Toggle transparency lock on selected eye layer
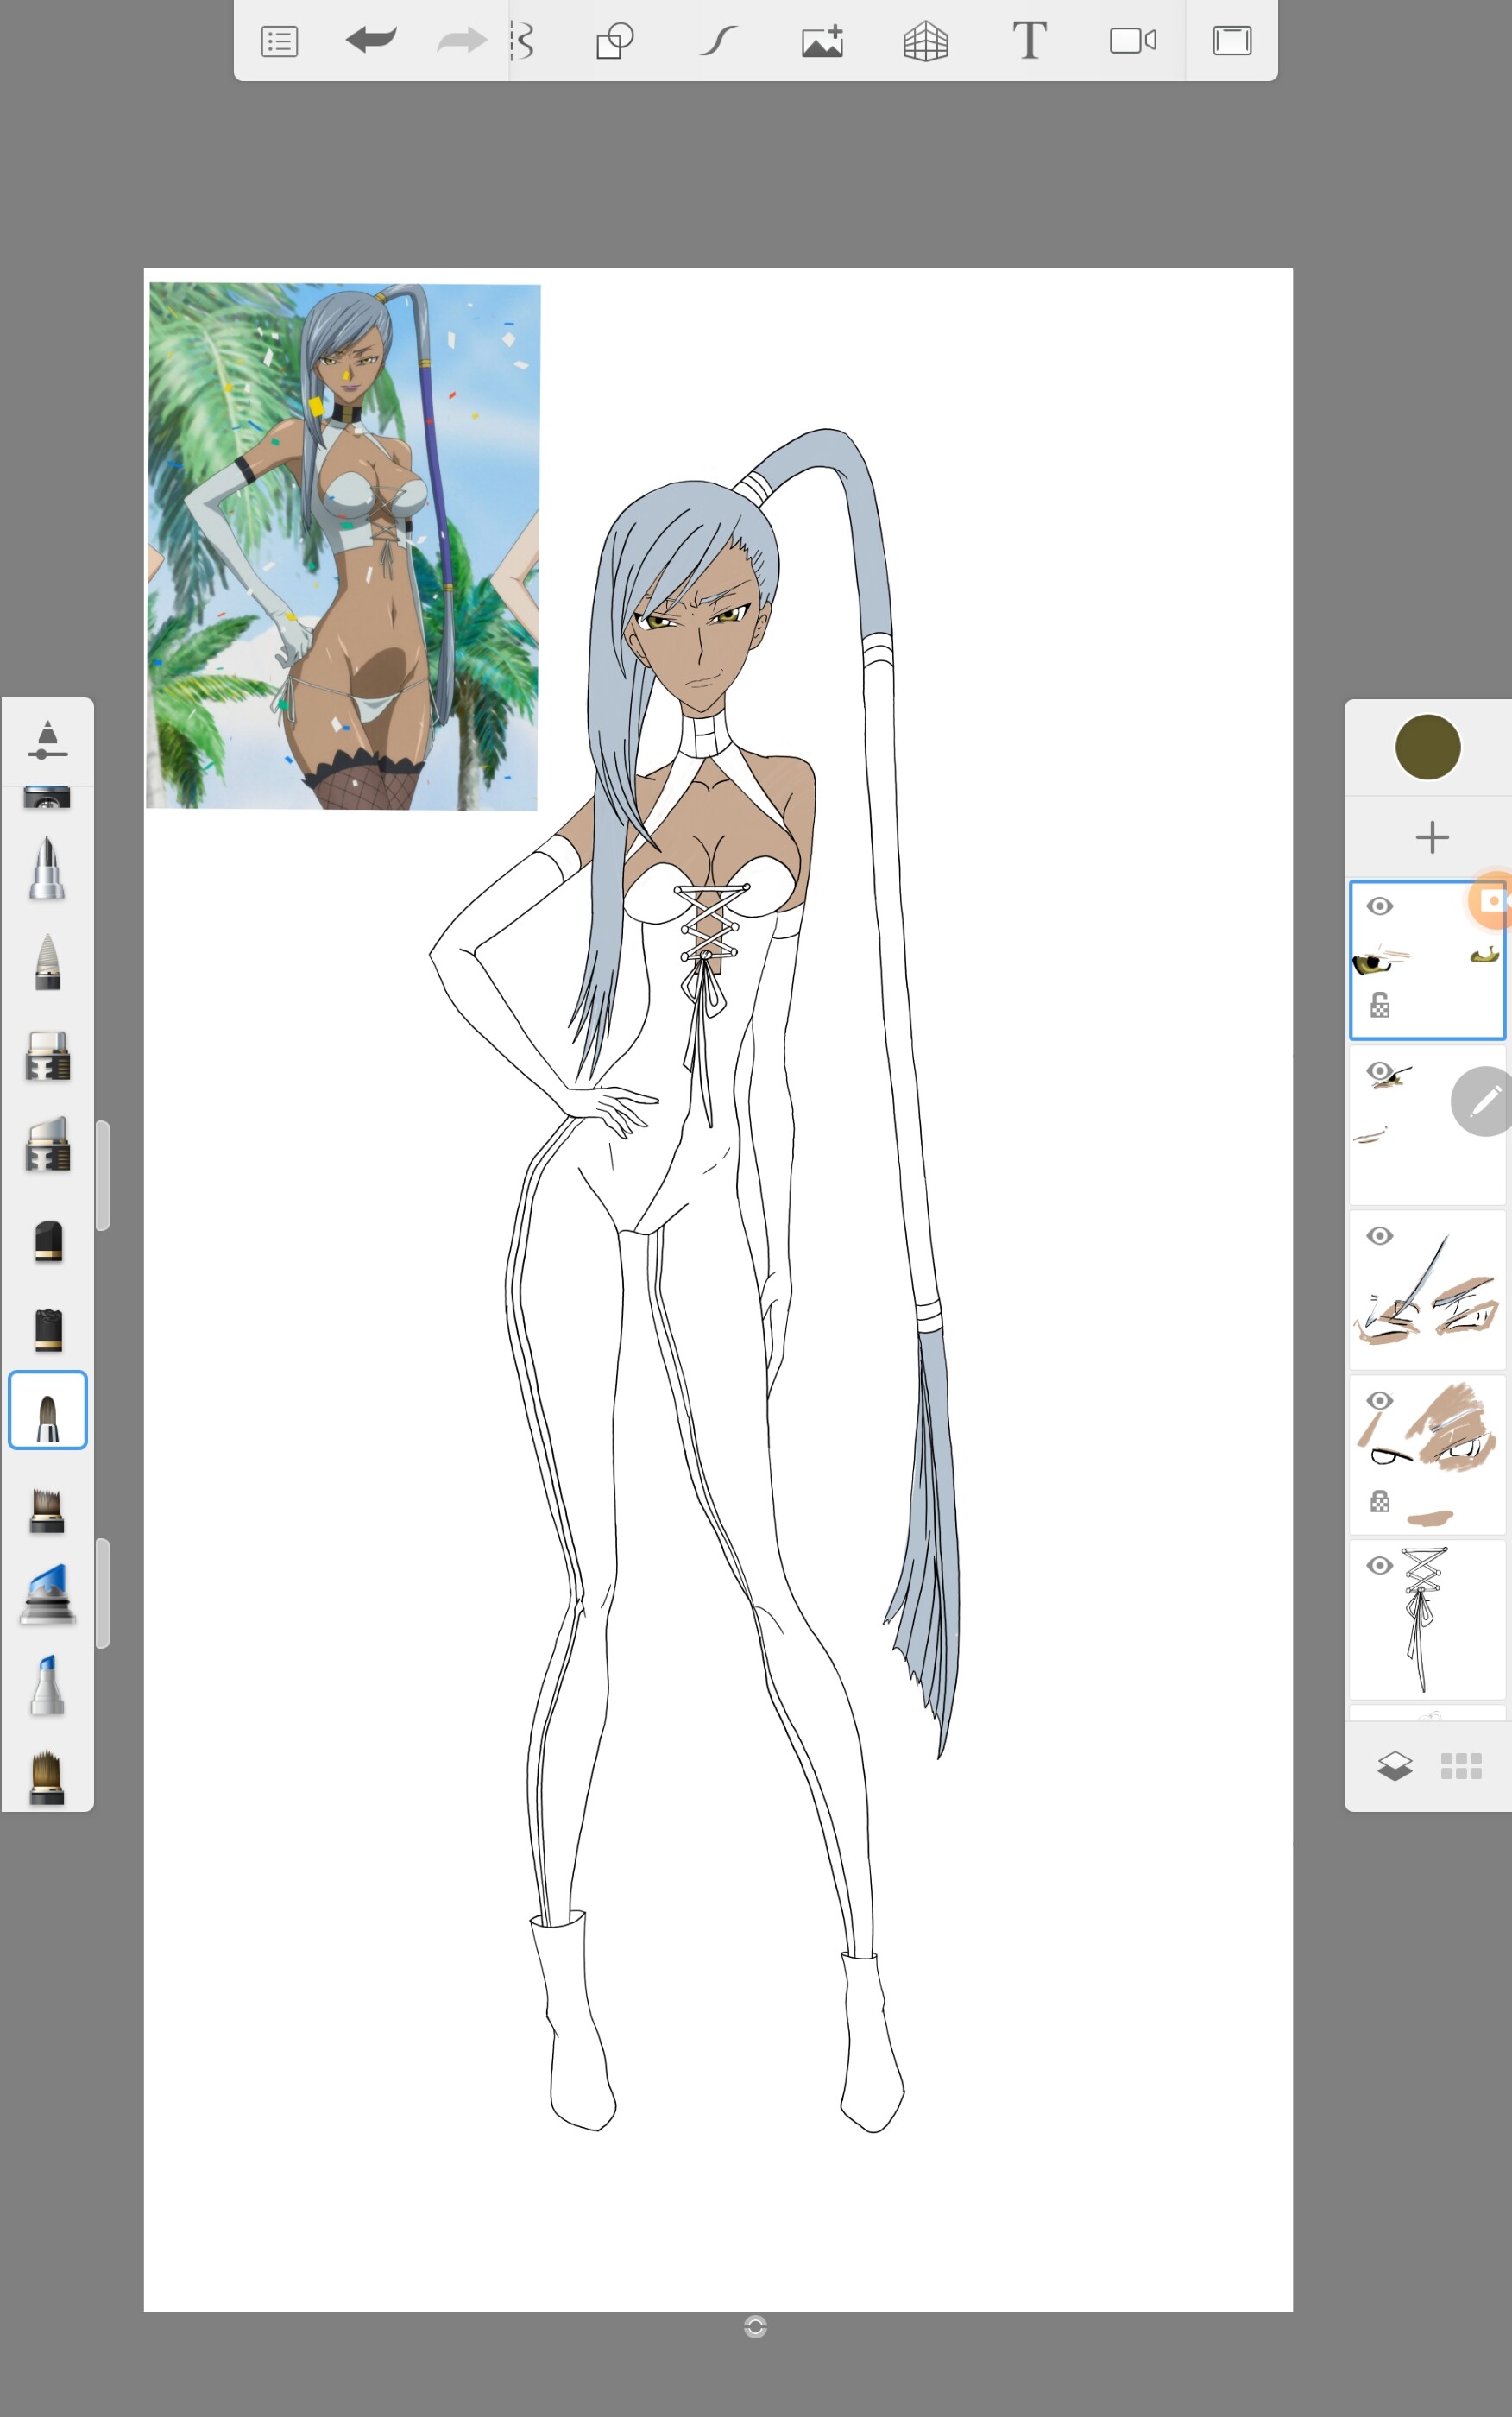This screenshot has width=1512, height=2417. coord(1380,1005)
